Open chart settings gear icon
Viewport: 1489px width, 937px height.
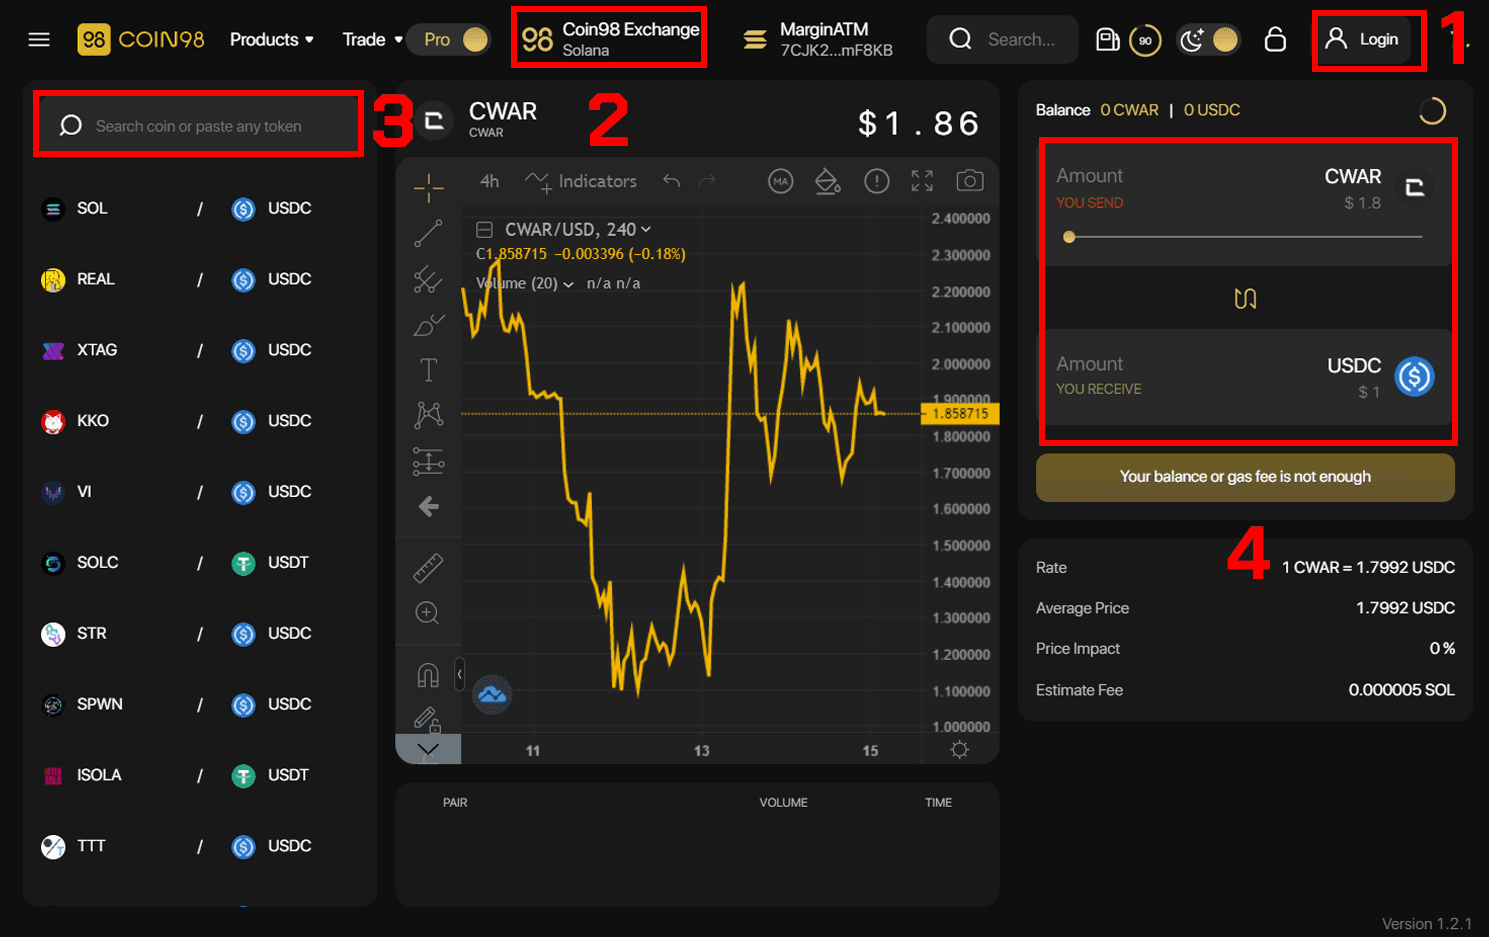coord(959,749)
